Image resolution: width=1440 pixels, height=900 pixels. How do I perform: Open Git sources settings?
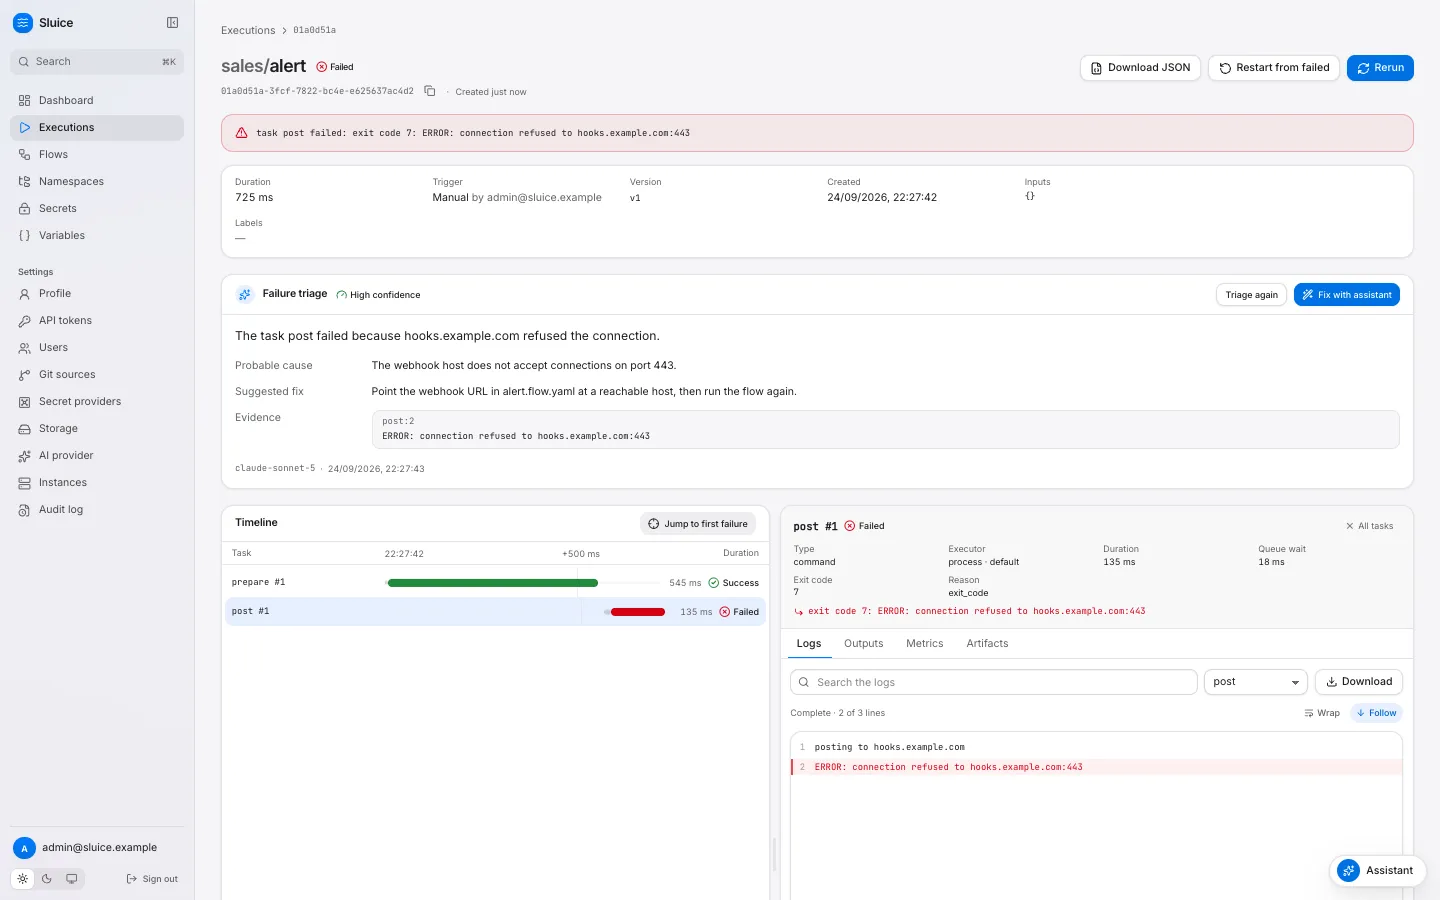(97, 374)
